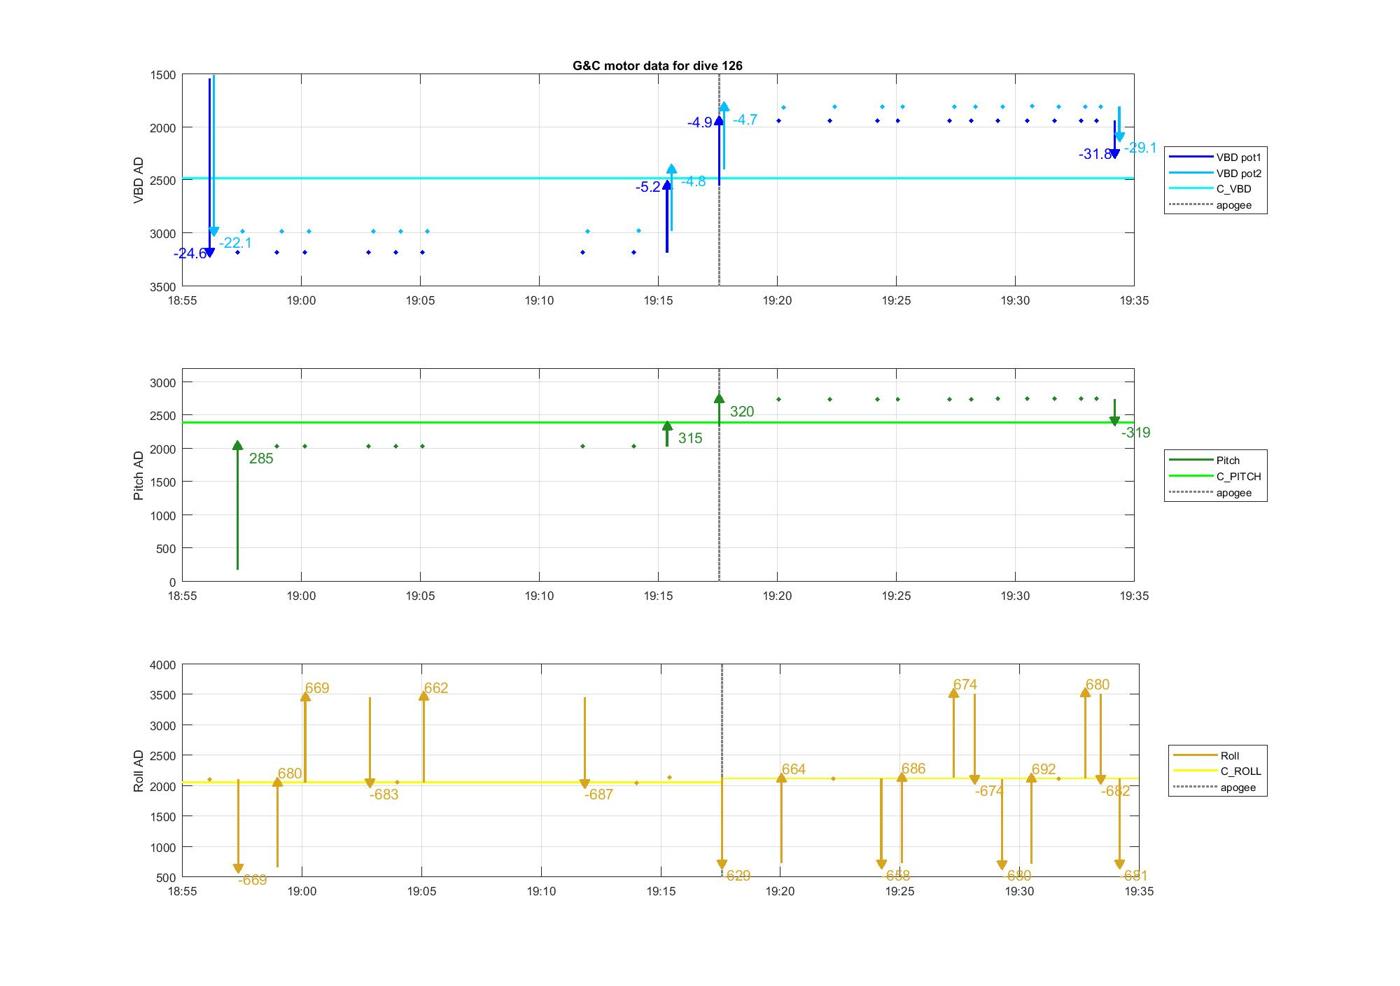
Task: Select the 'VBD pot2' legend entry
Action: click(1216, 173)
